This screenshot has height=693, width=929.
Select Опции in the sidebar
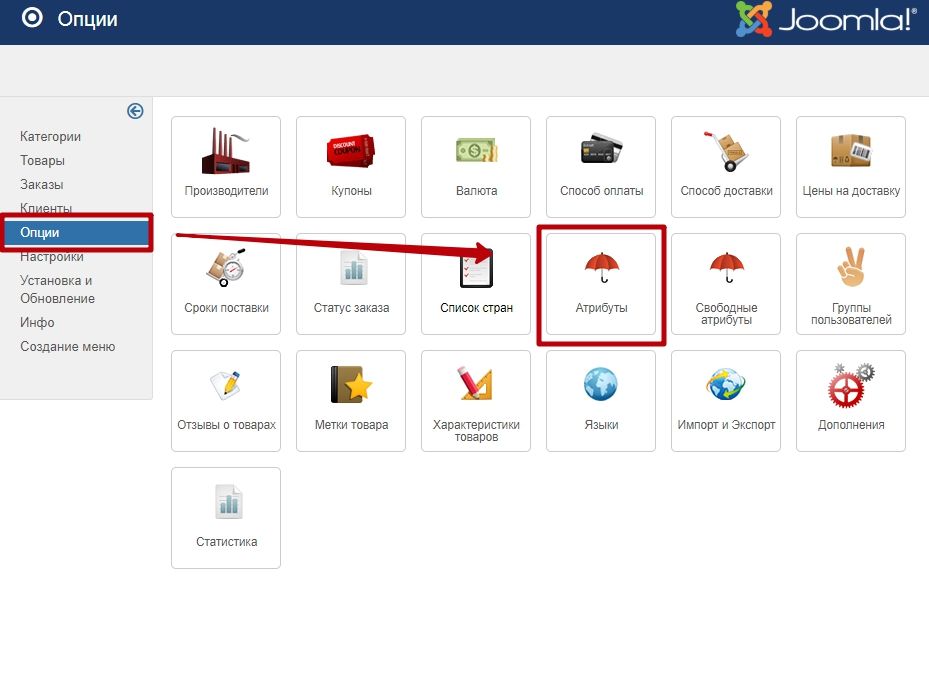(x=76, y=232)
